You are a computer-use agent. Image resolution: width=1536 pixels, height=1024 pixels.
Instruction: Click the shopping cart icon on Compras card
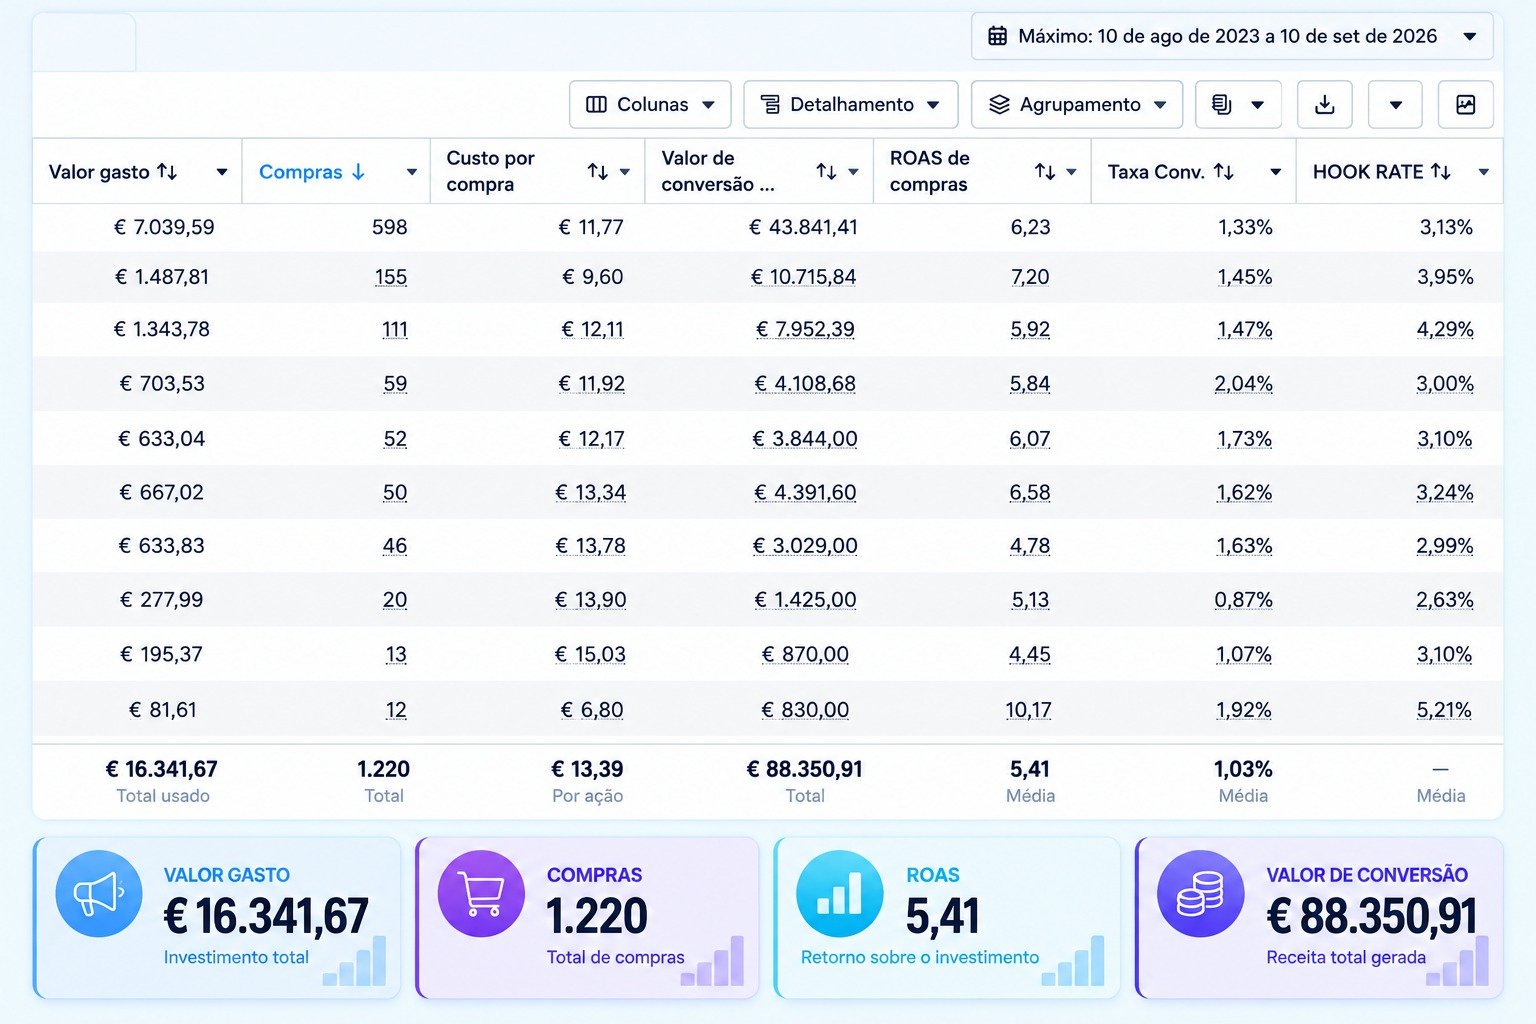click(481, 893)
